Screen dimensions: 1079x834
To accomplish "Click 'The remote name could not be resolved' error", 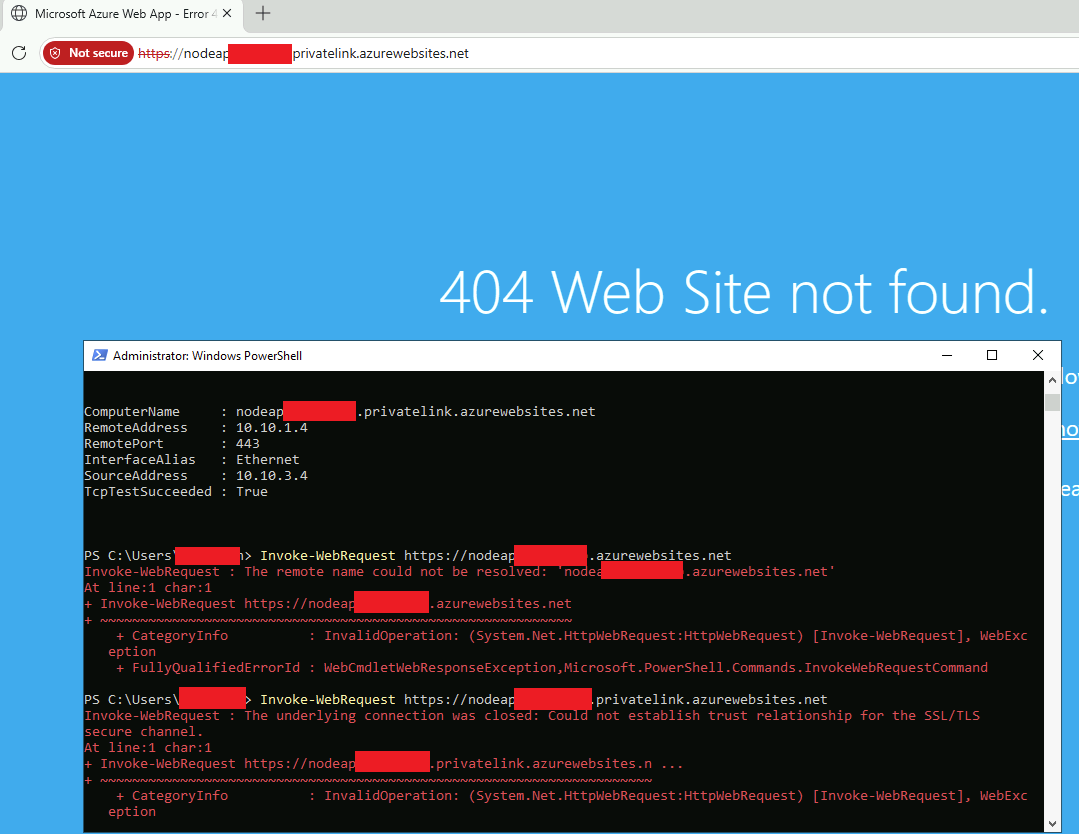I will pyautogui.click(x=459, y=572).
